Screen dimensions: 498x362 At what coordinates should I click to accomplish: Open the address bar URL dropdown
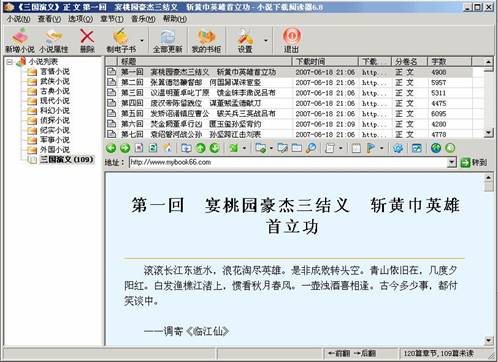pos(451,162)
